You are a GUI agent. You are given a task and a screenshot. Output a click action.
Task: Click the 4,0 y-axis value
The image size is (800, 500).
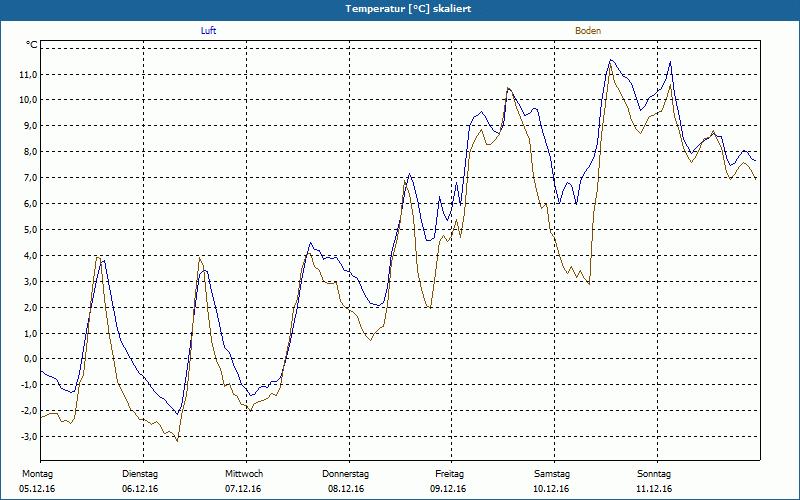click(x=30, y=256)
